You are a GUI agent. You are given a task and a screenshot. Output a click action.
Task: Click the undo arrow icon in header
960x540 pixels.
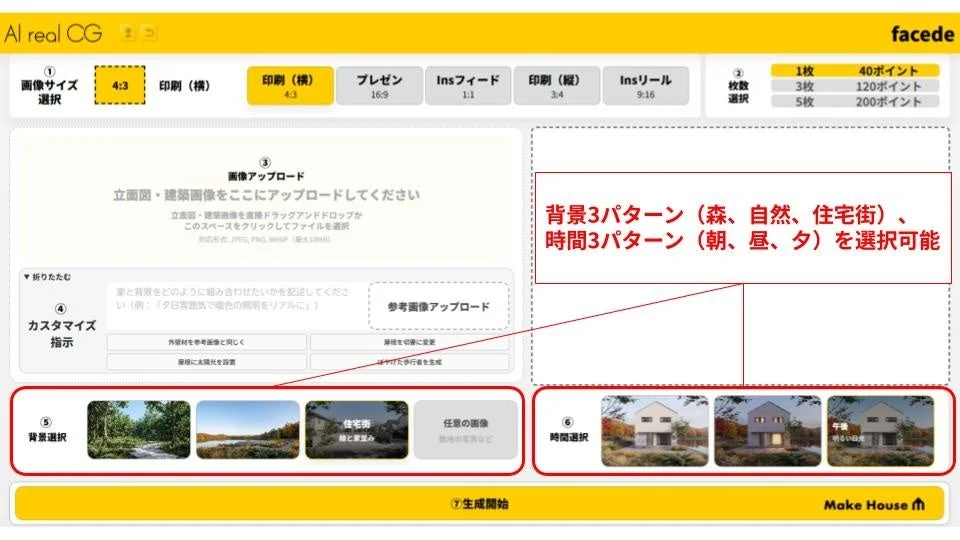[149, 33]
